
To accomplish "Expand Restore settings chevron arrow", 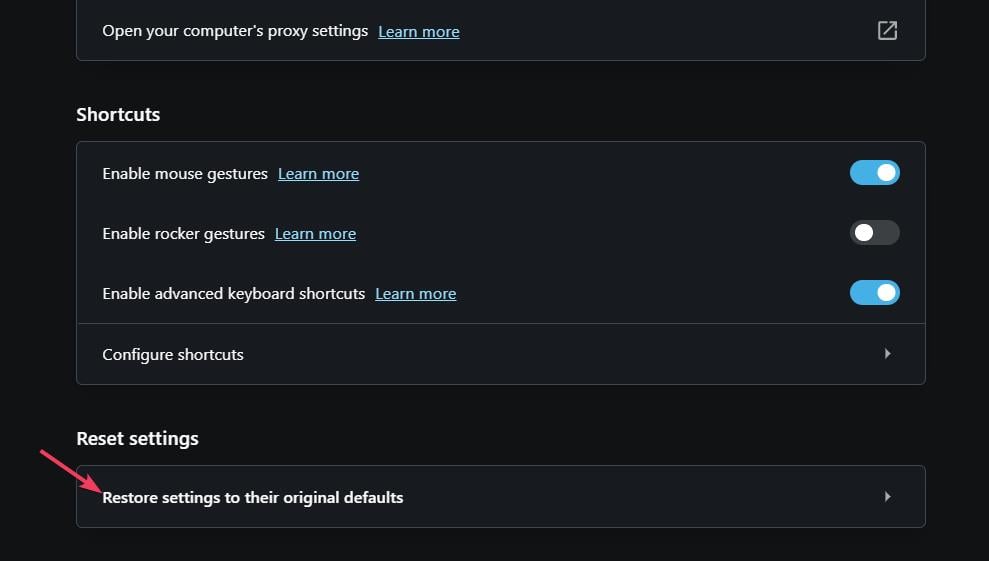I will (887, 497).
